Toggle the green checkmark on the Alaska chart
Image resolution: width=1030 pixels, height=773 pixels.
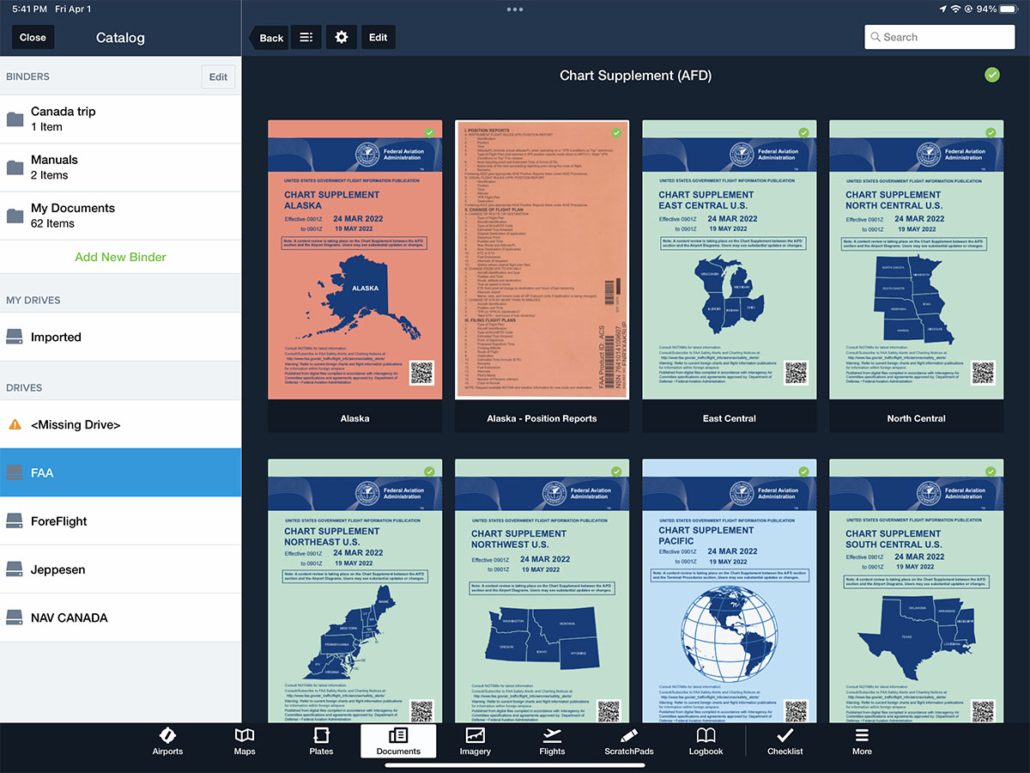(x=431, y=130)
